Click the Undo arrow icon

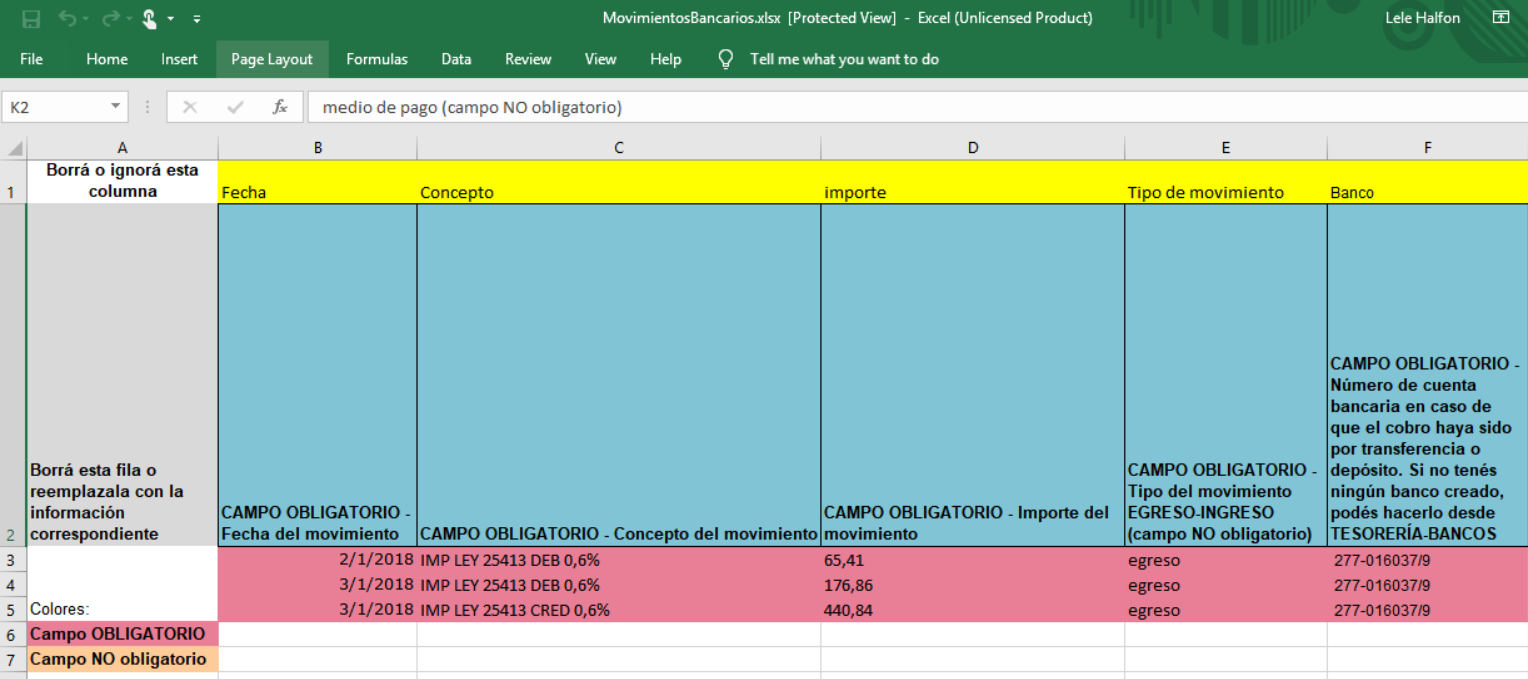[67, 18]
